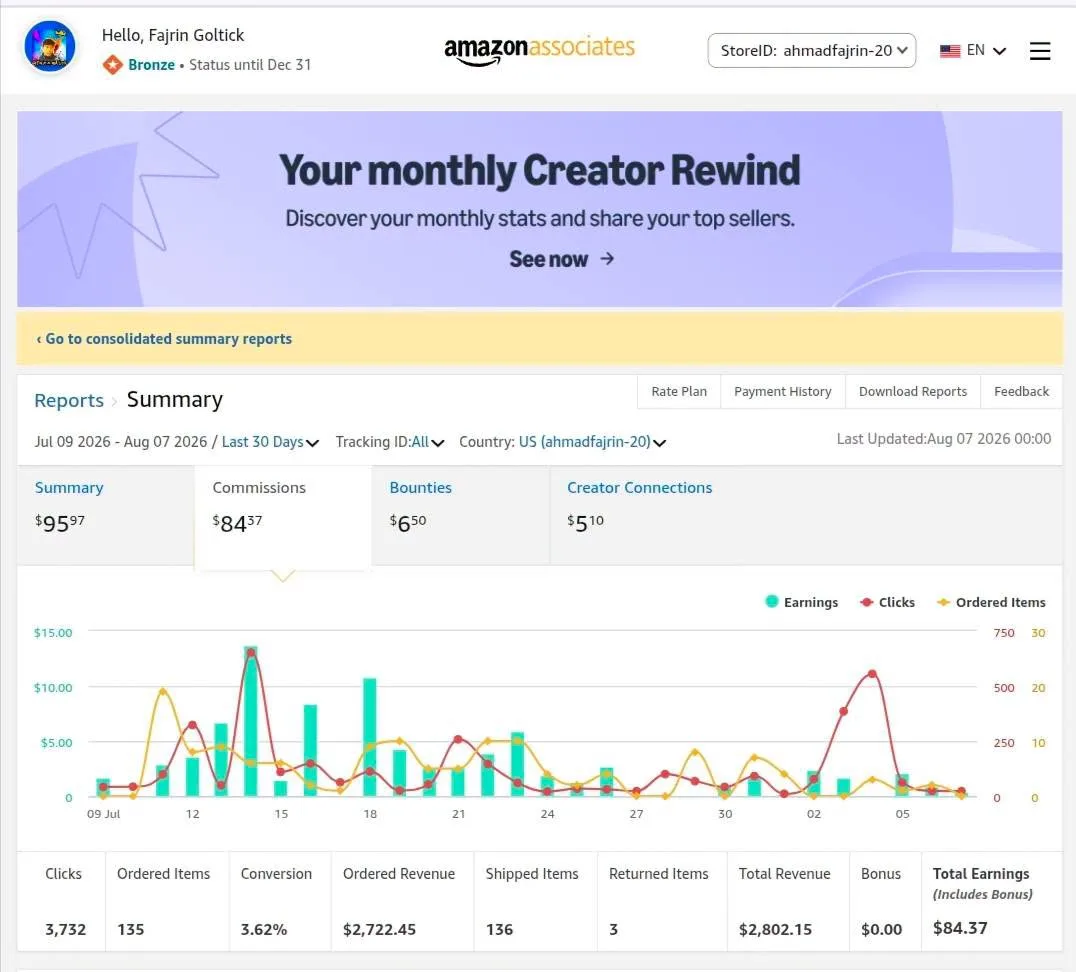Click the 09 Jul x-axis label
Screen dimensions: 1076x972
point(104,814)
